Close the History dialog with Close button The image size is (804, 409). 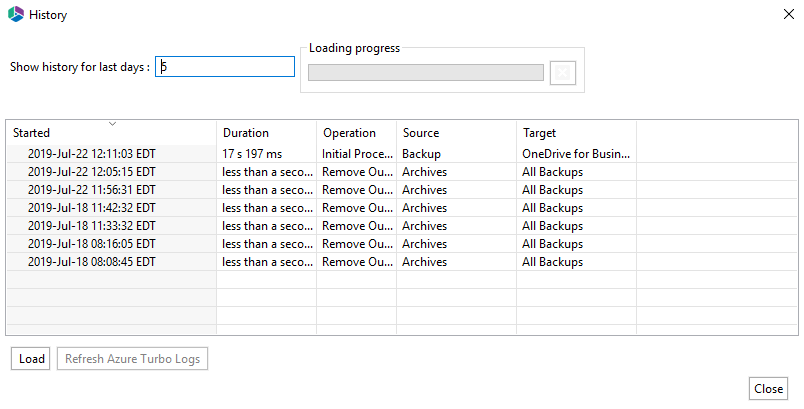coord(768,389)
